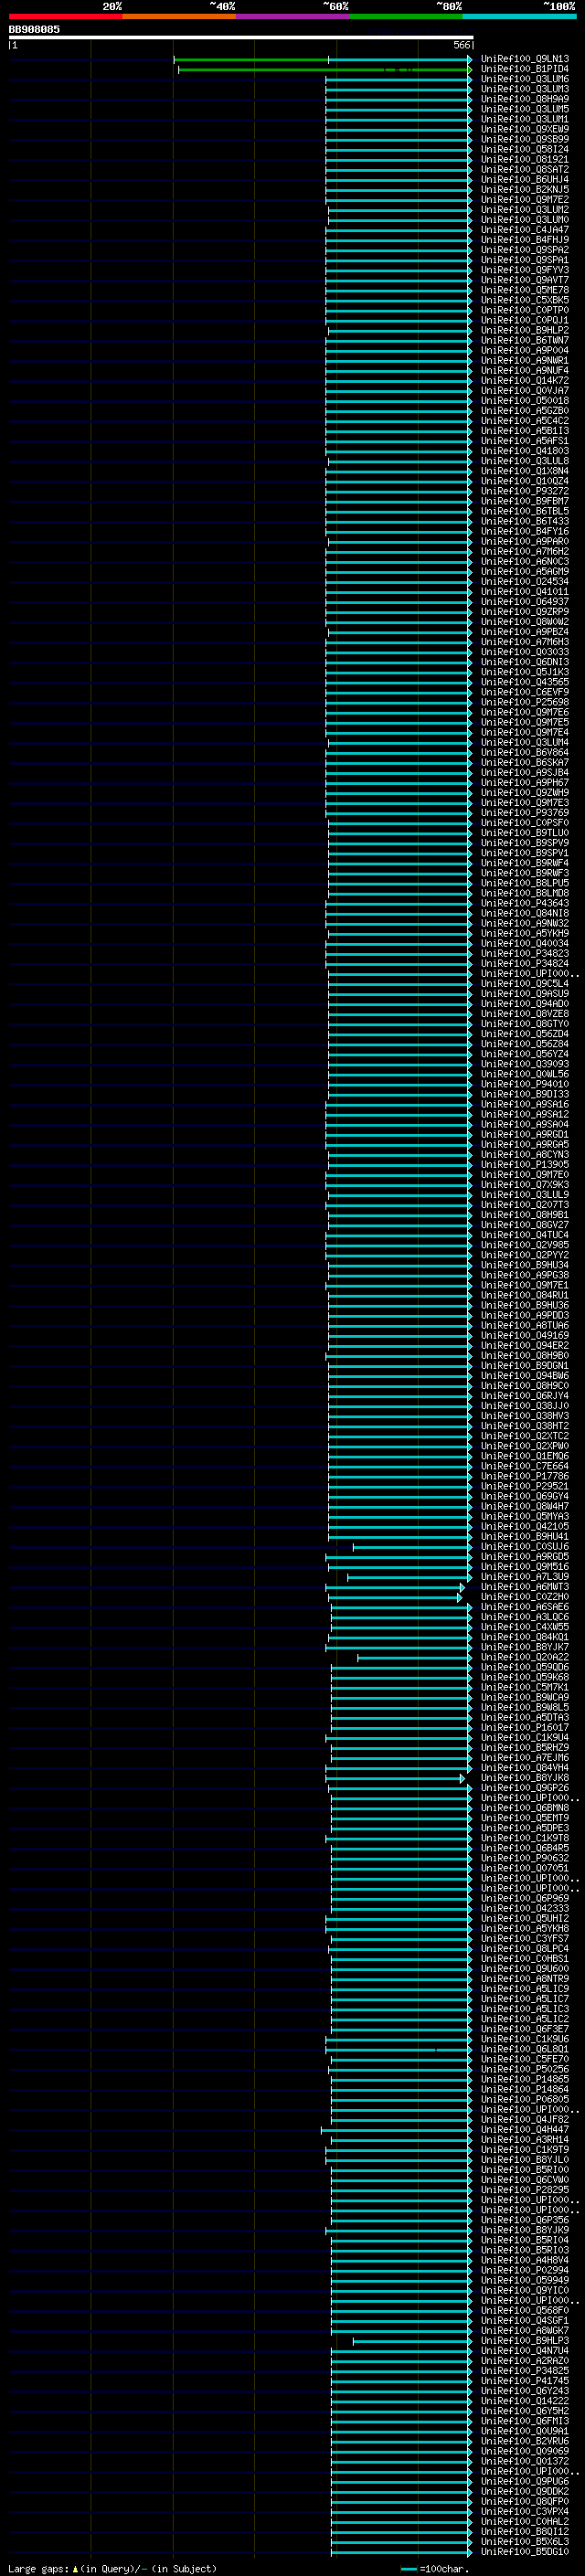Screen dimensions: 585x2576
Task: Click entry UniRef100_P16017
Action: coord(524,1727)
